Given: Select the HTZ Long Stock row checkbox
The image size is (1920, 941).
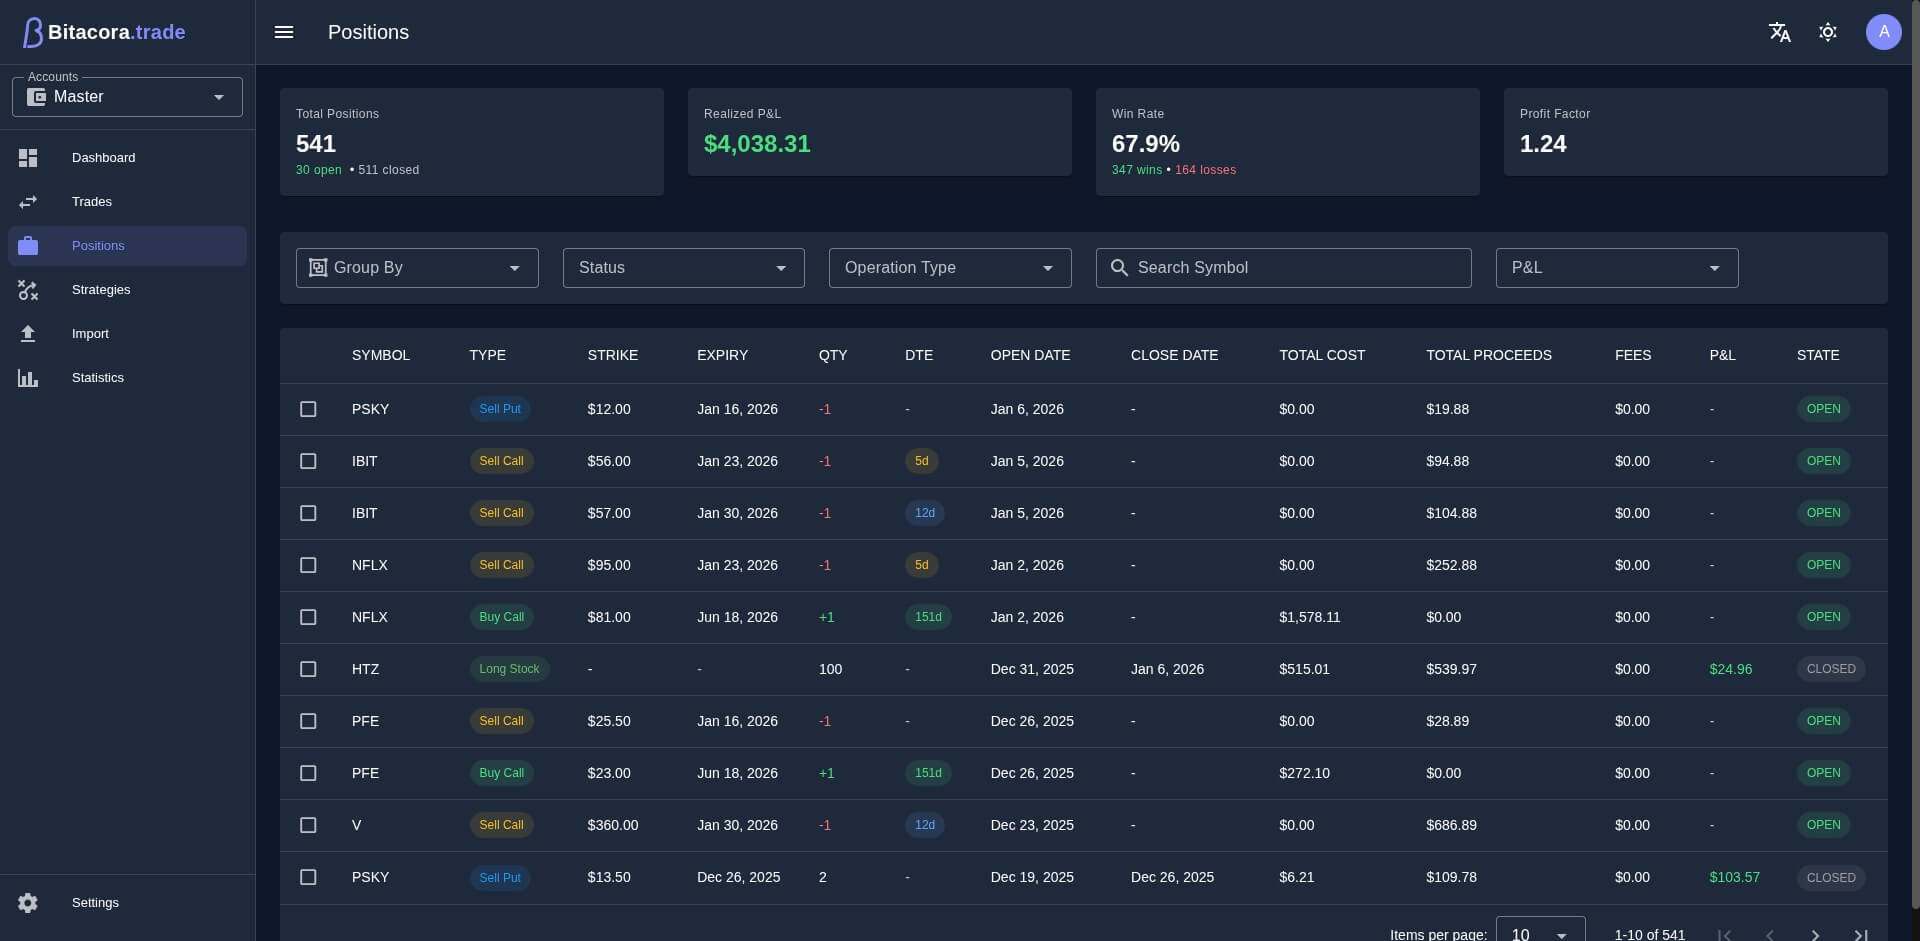Looking at the screenshot, I should 308,669.
